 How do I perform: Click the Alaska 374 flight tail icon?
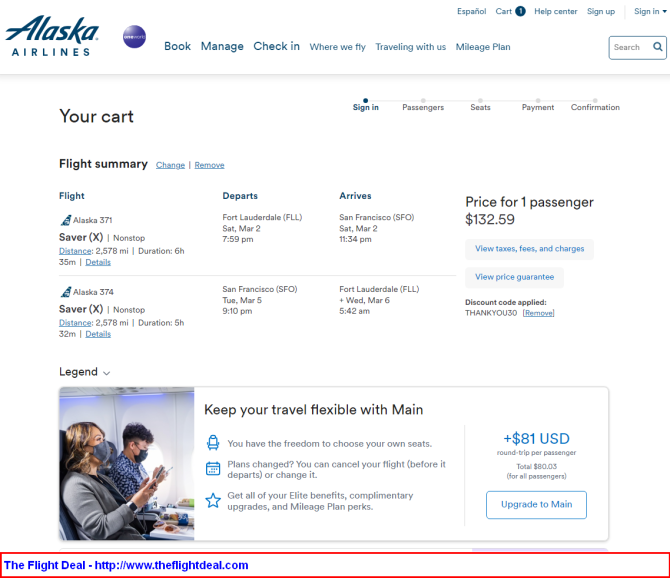(66, 292)
